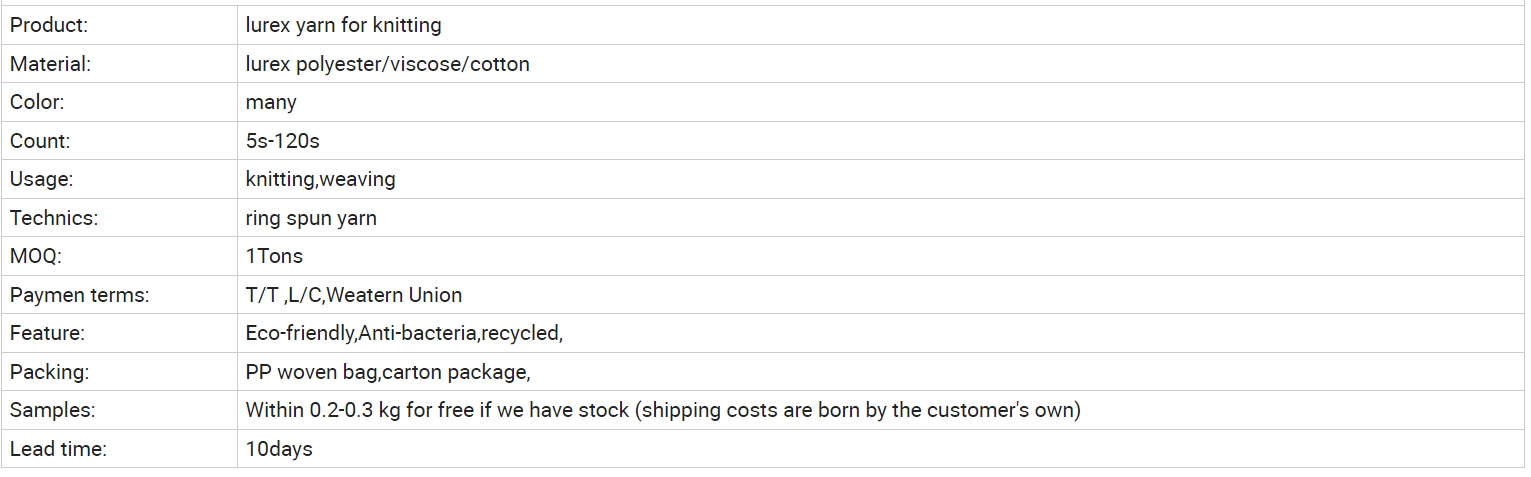Click the 'many' color value

pos(271,103)
